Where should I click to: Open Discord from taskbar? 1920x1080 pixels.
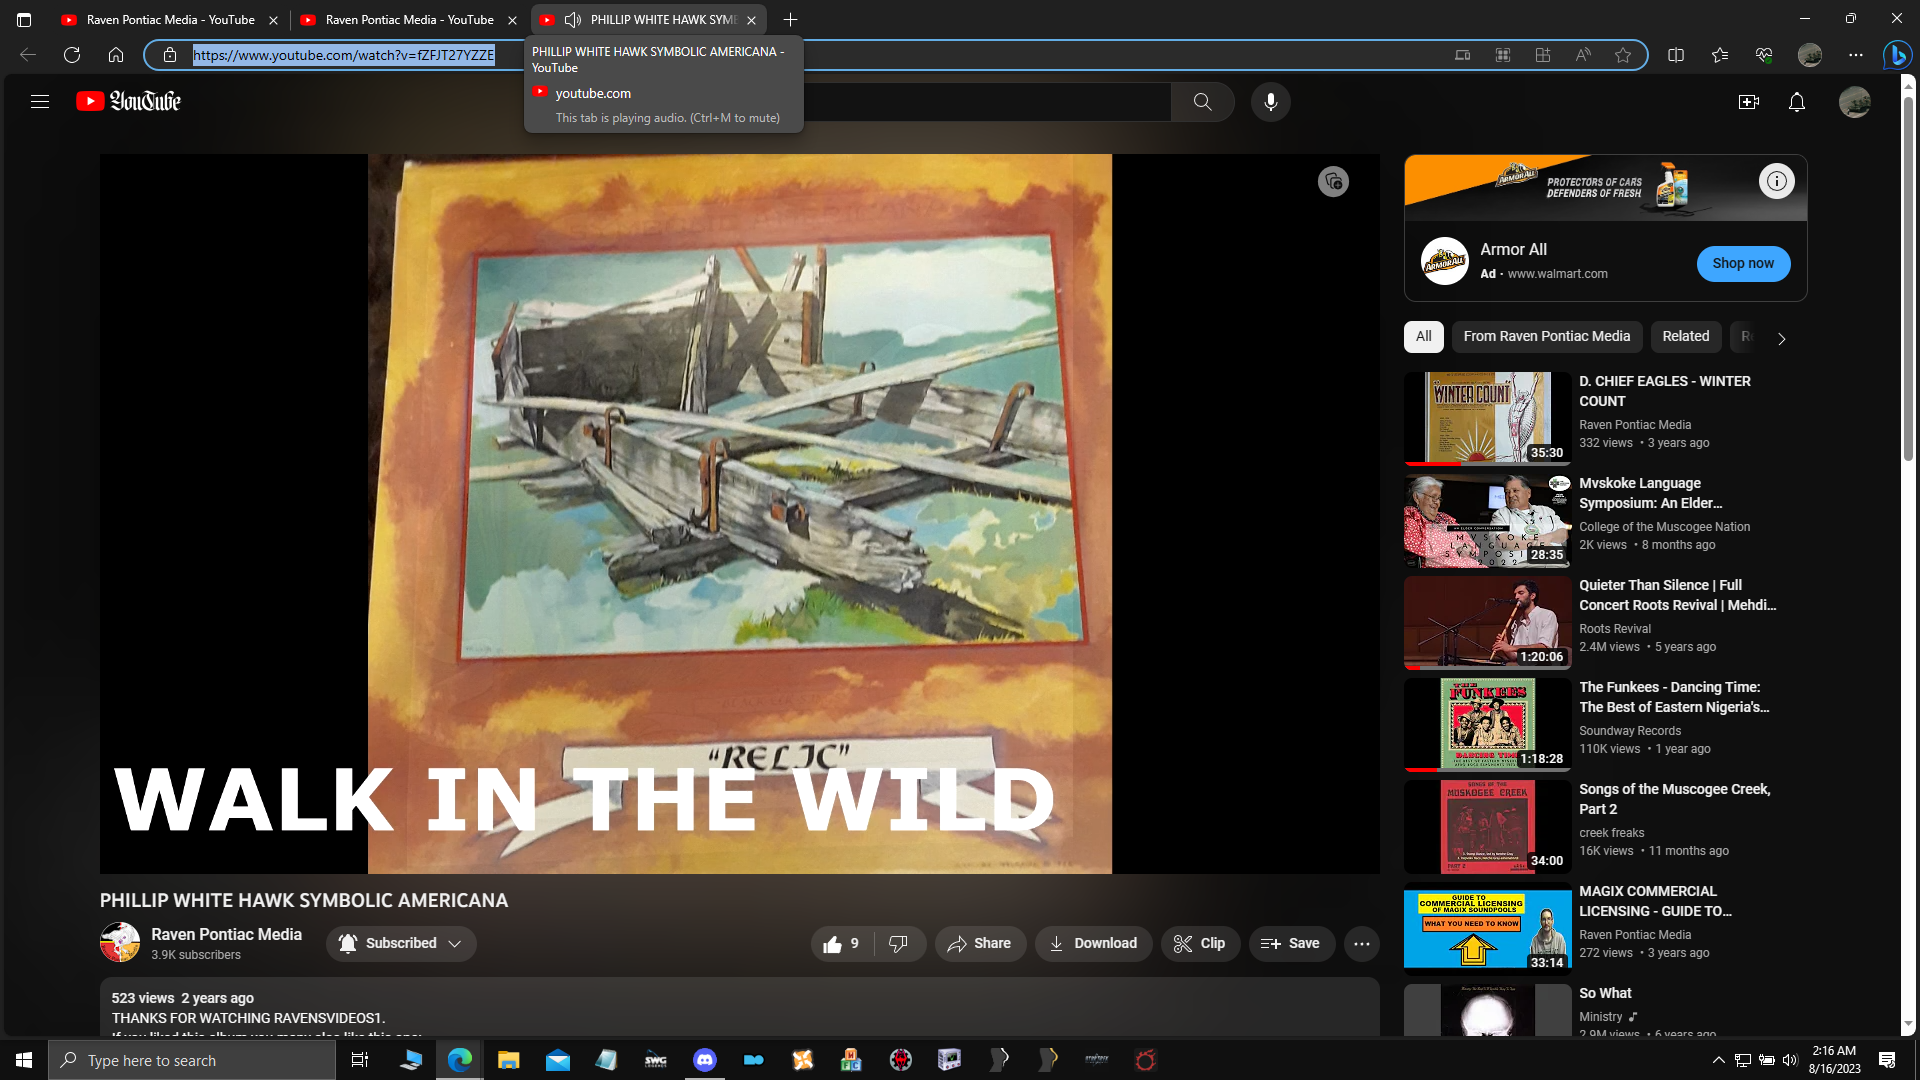pyautogui.click(x=705, y=1060)
